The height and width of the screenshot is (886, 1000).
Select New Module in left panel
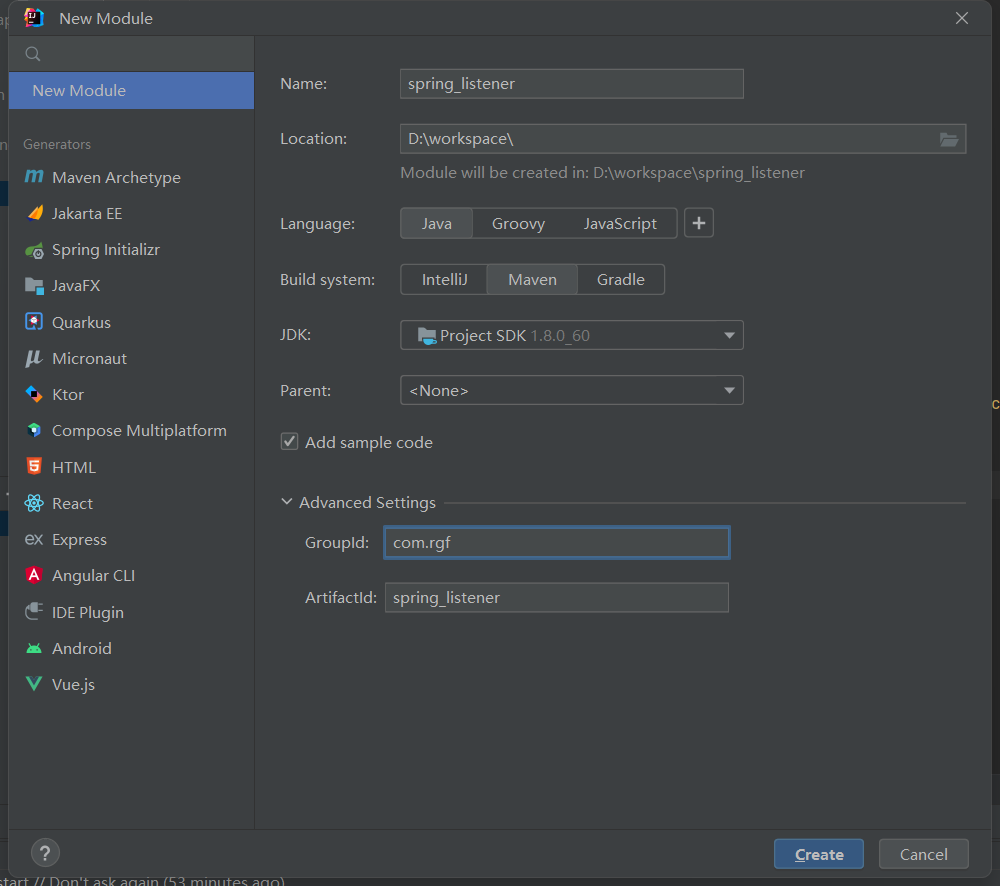[131, 91]
